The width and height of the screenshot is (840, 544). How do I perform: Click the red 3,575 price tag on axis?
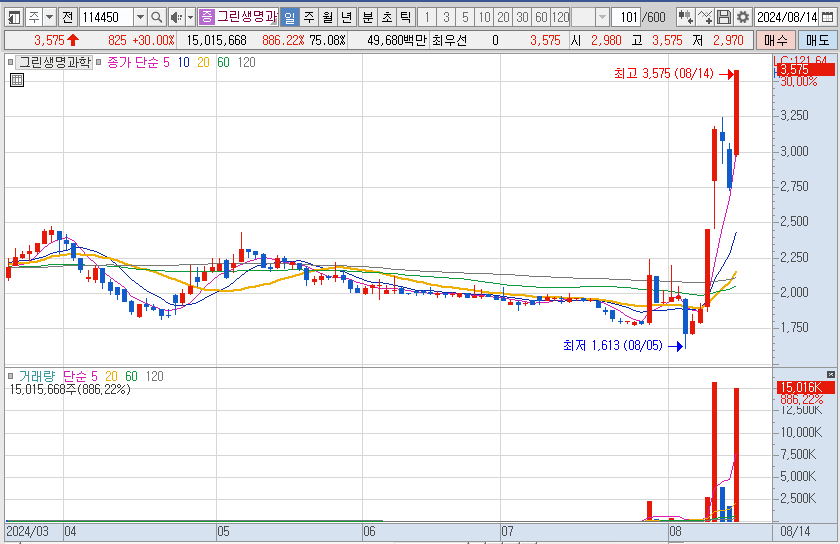(804, 69)
